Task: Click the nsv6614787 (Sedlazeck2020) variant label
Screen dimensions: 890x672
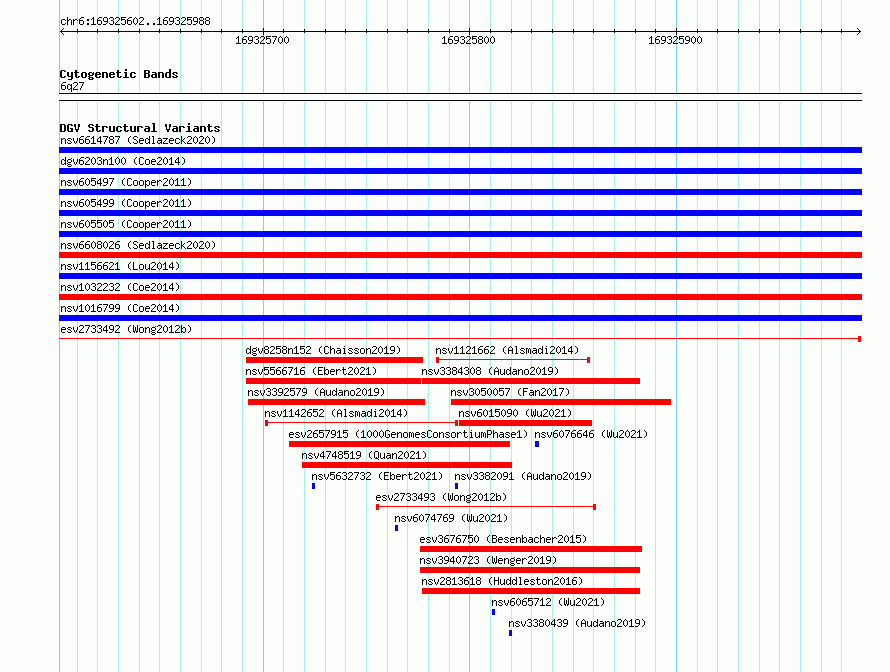Action: click(138, 140)
